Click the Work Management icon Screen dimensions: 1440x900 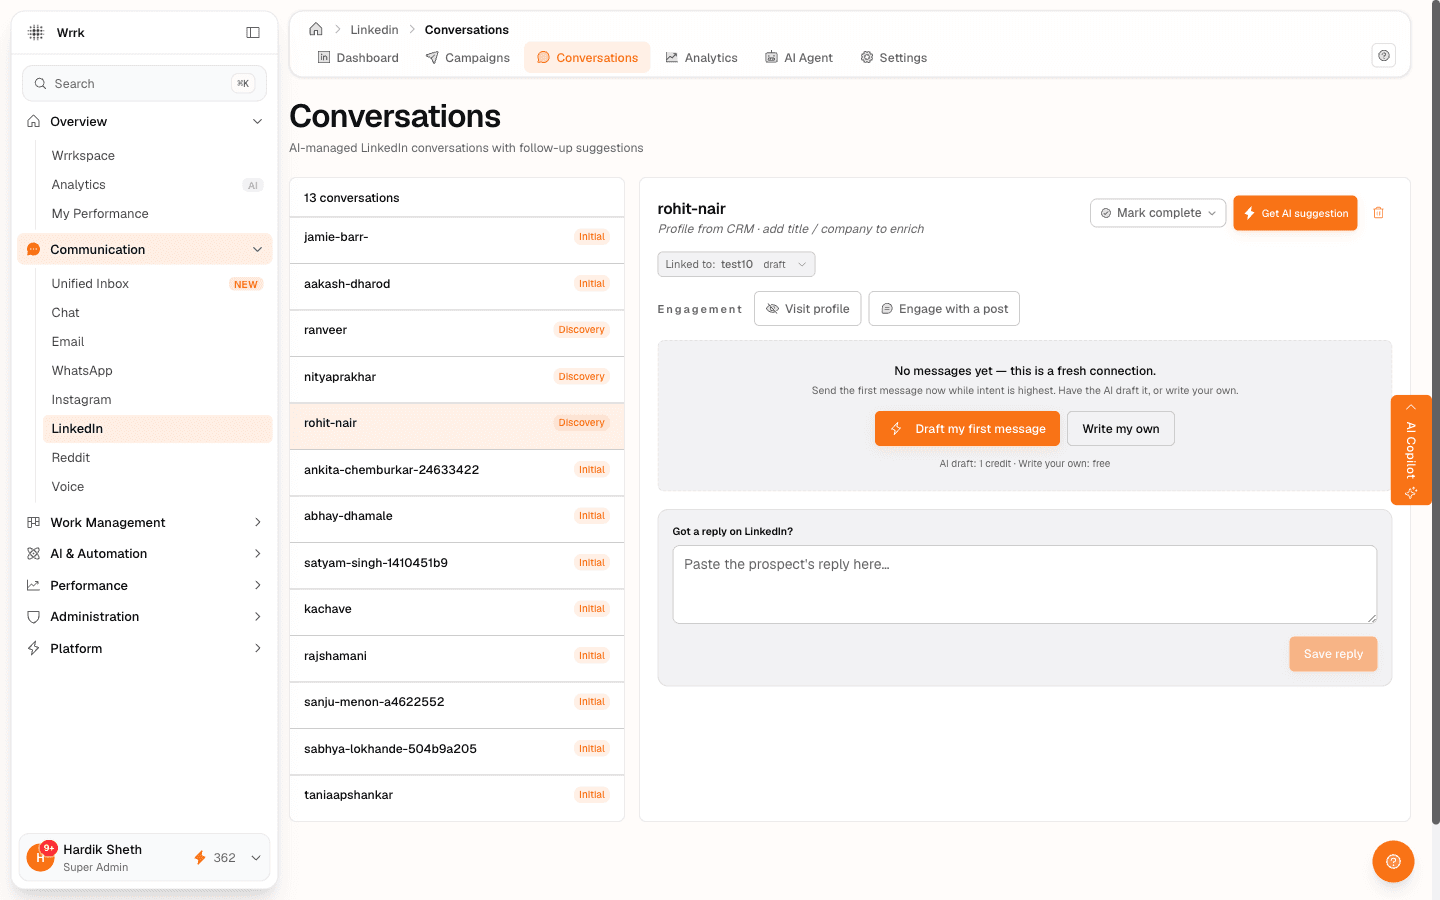34,522
